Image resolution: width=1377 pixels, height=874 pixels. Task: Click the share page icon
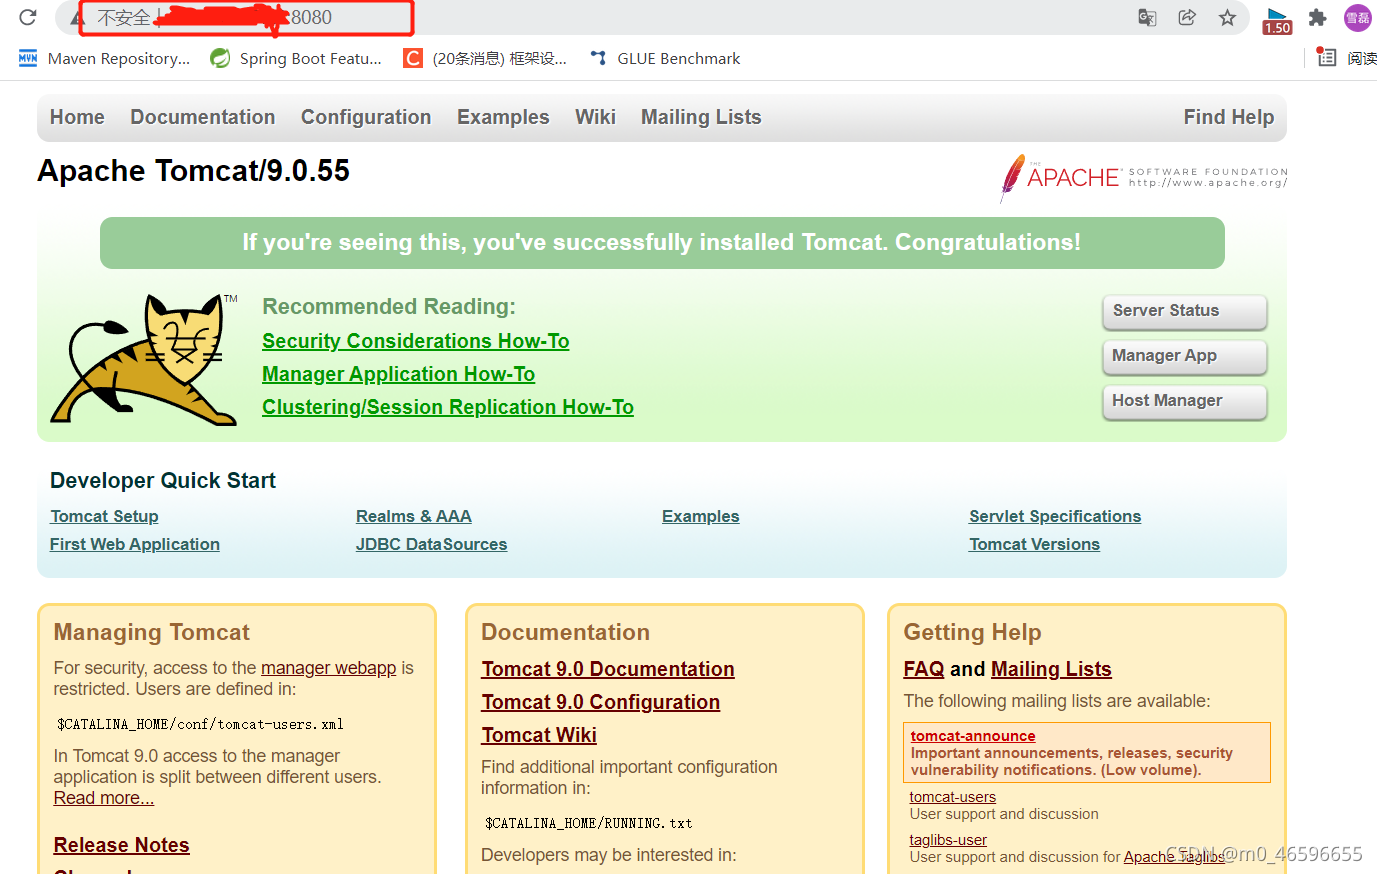coord(1187,17)
